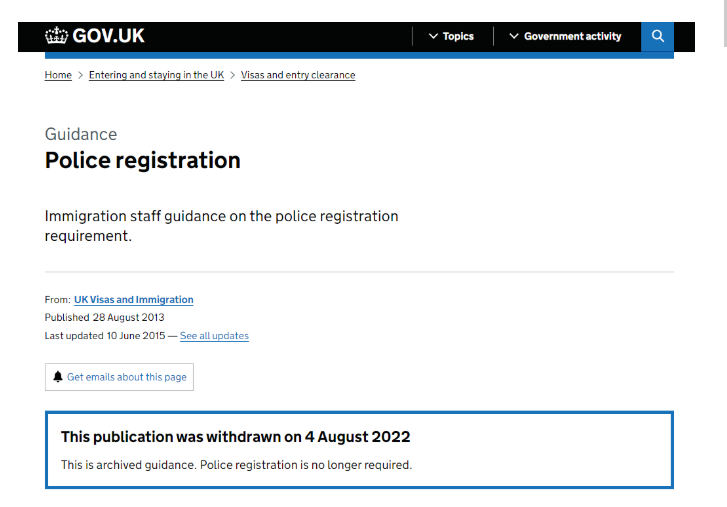Click the first breadcrumb separator after Home
The width and height of the screenshot is (727, 507).
coord(80,75)
